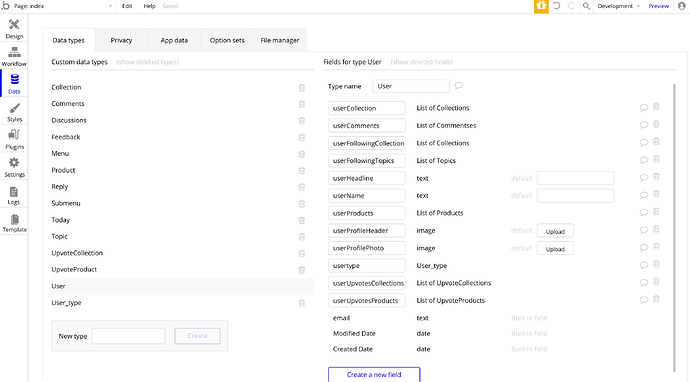Delete the userProfilePhoto field

656,246
